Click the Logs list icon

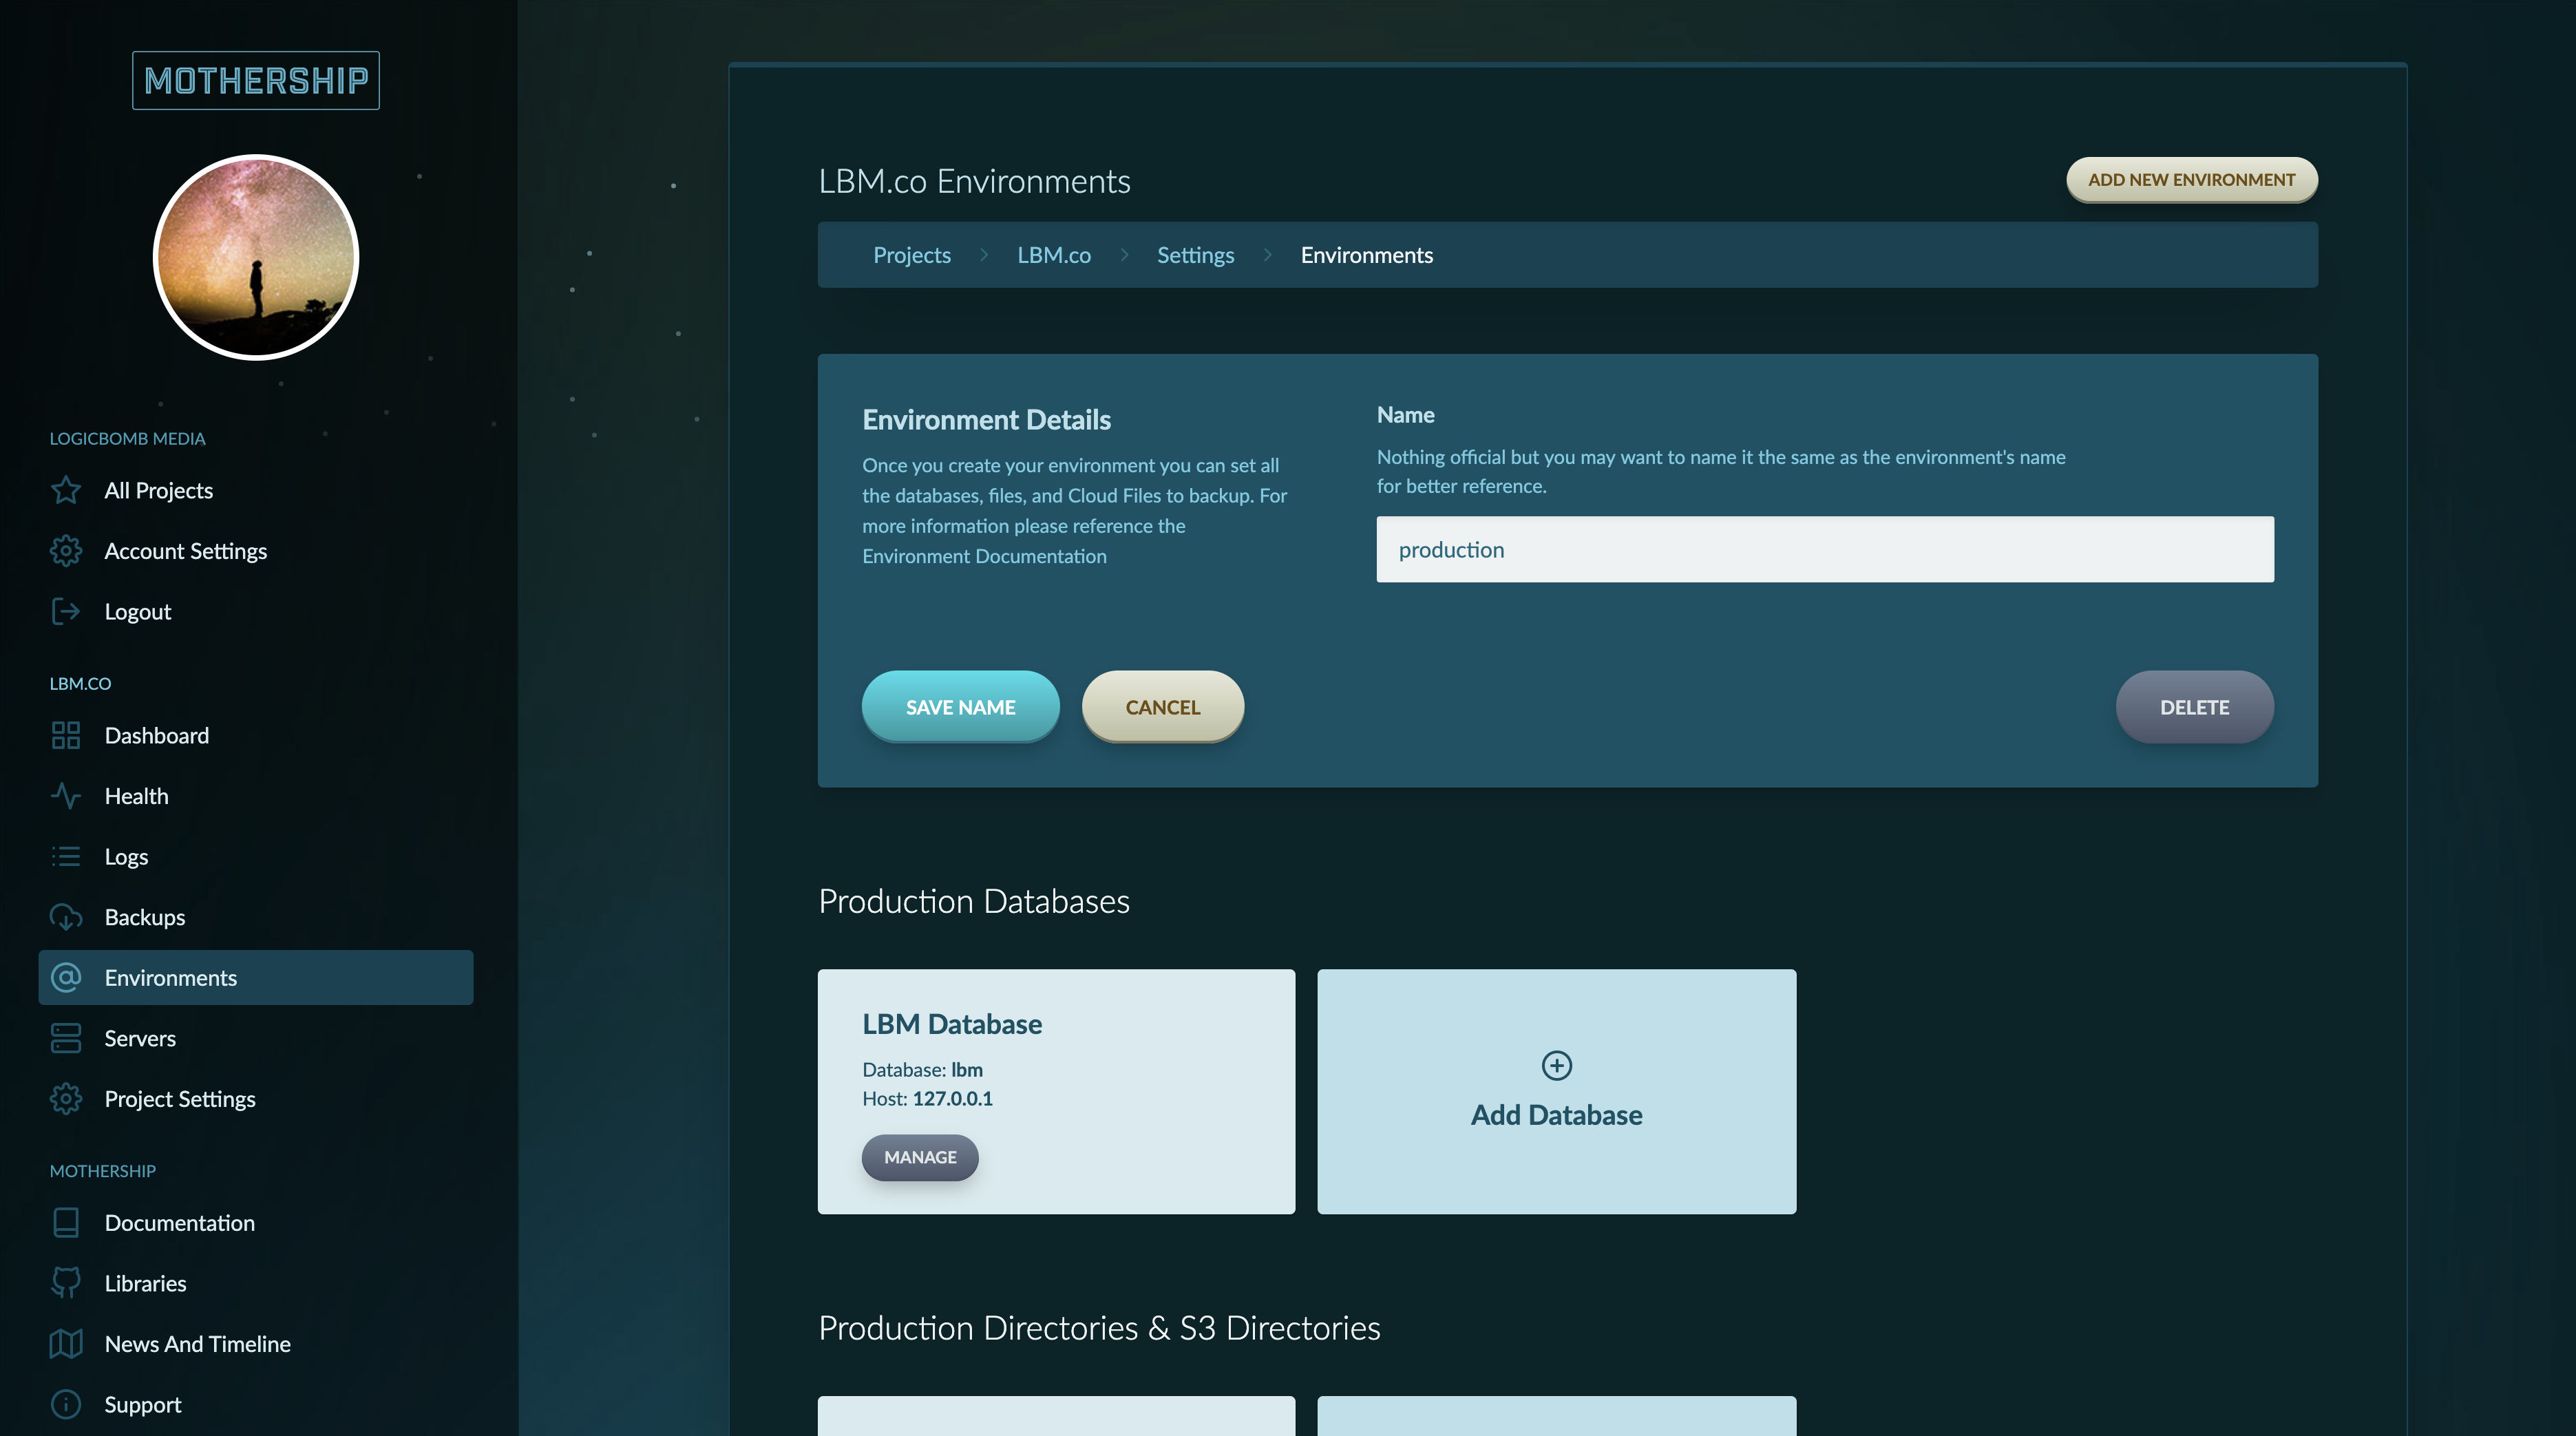(x=66, y=856)
